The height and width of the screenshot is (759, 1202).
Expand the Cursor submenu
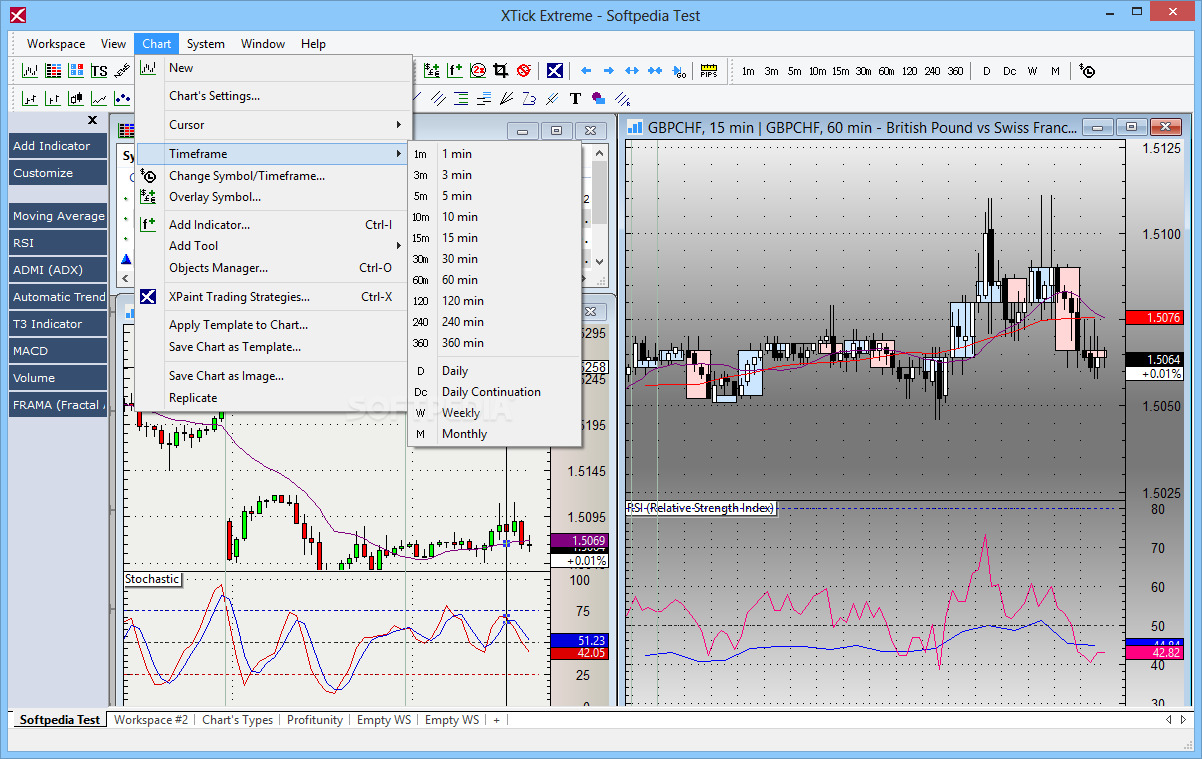point(274,125)
